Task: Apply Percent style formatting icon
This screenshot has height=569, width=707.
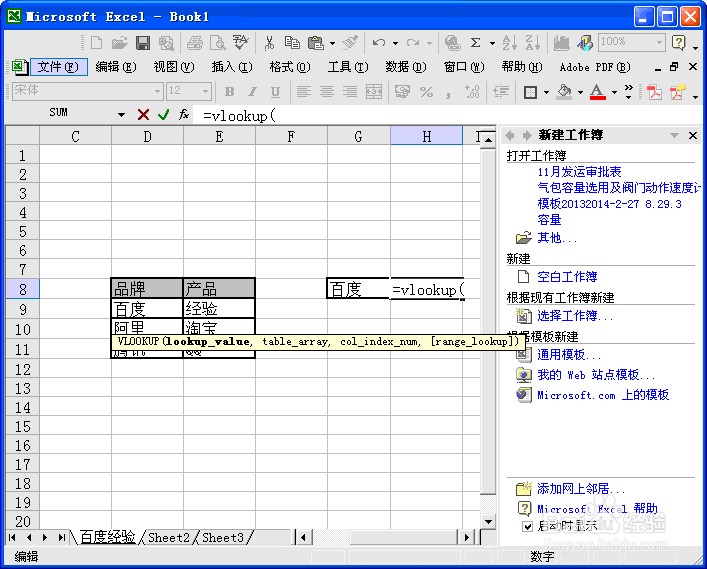Action: [427, 92]
